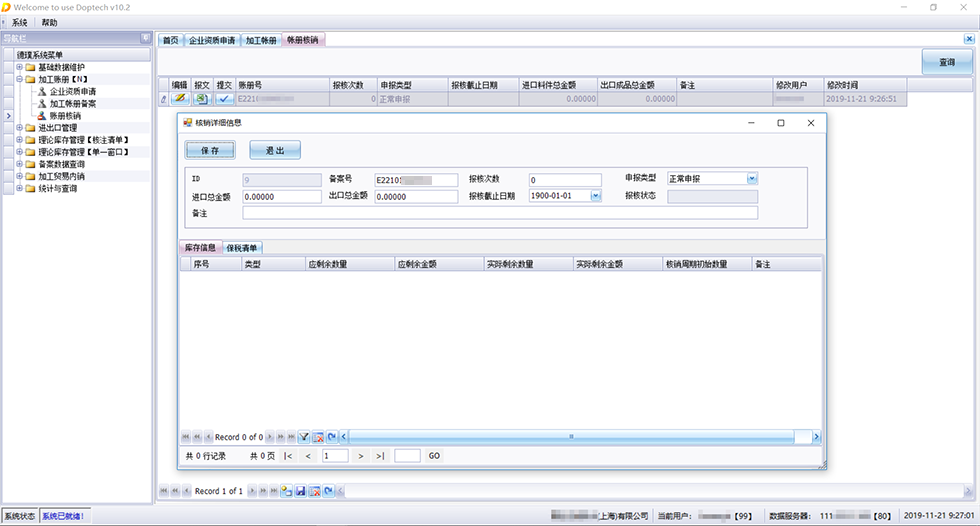Go to next record in main navigator

click(x=252, y=491)
